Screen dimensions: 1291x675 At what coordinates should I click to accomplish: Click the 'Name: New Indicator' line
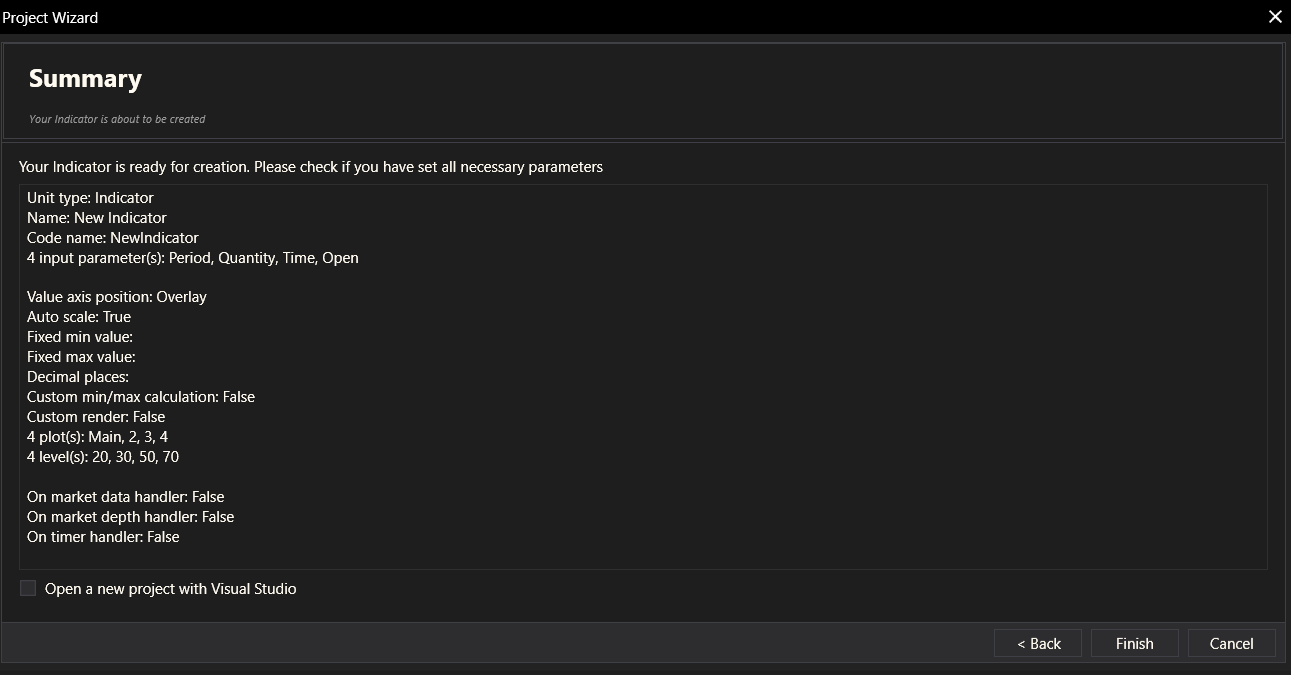point(97,218)
